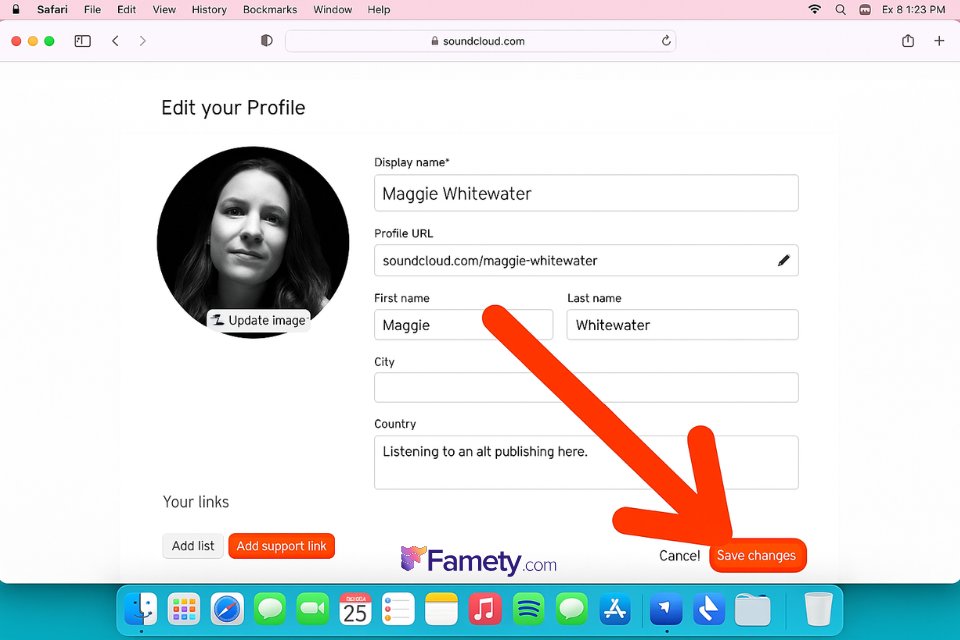960x640 pixels.
Task: Click the Add support link button
Action: (x=282, y=546)
